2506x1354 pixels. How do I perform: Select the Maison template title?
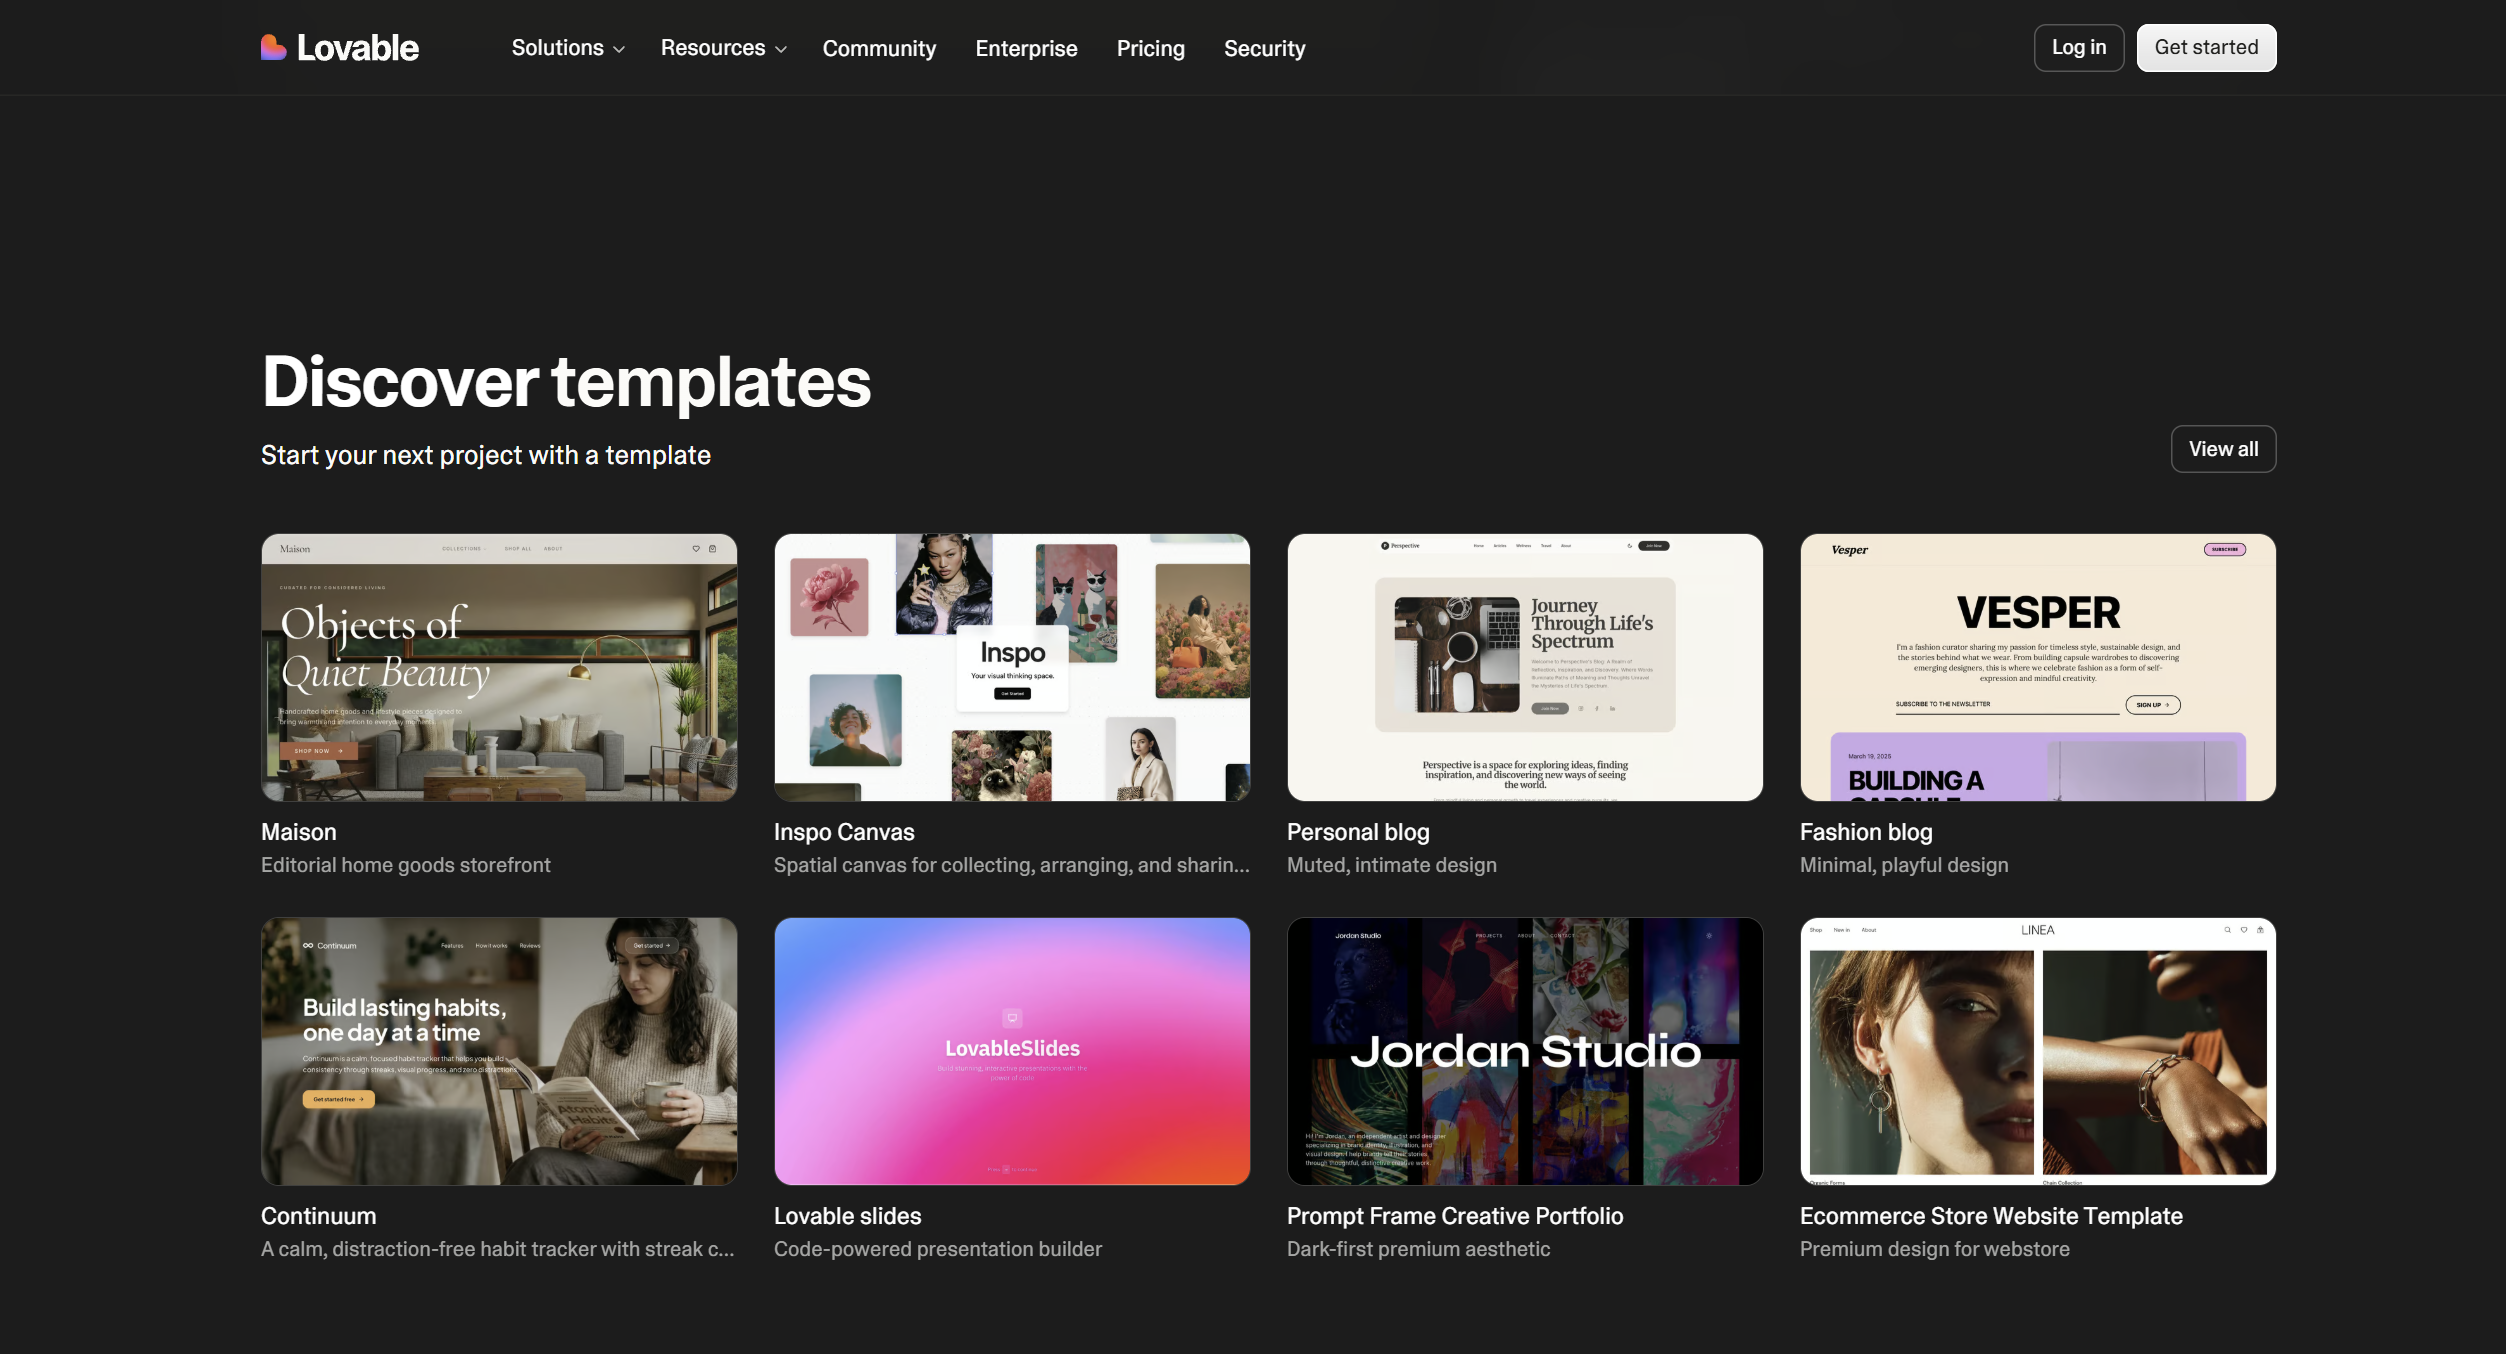click(299, 832)
